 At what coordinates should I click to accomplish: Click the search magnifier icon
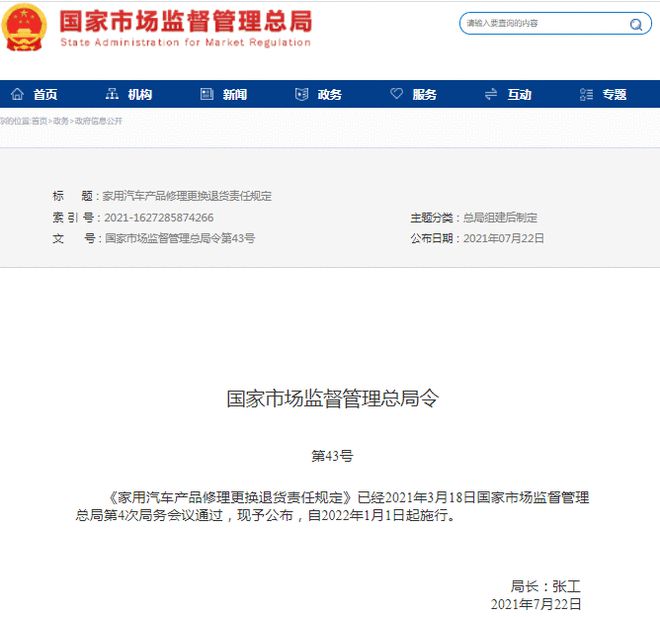point(636,24)
